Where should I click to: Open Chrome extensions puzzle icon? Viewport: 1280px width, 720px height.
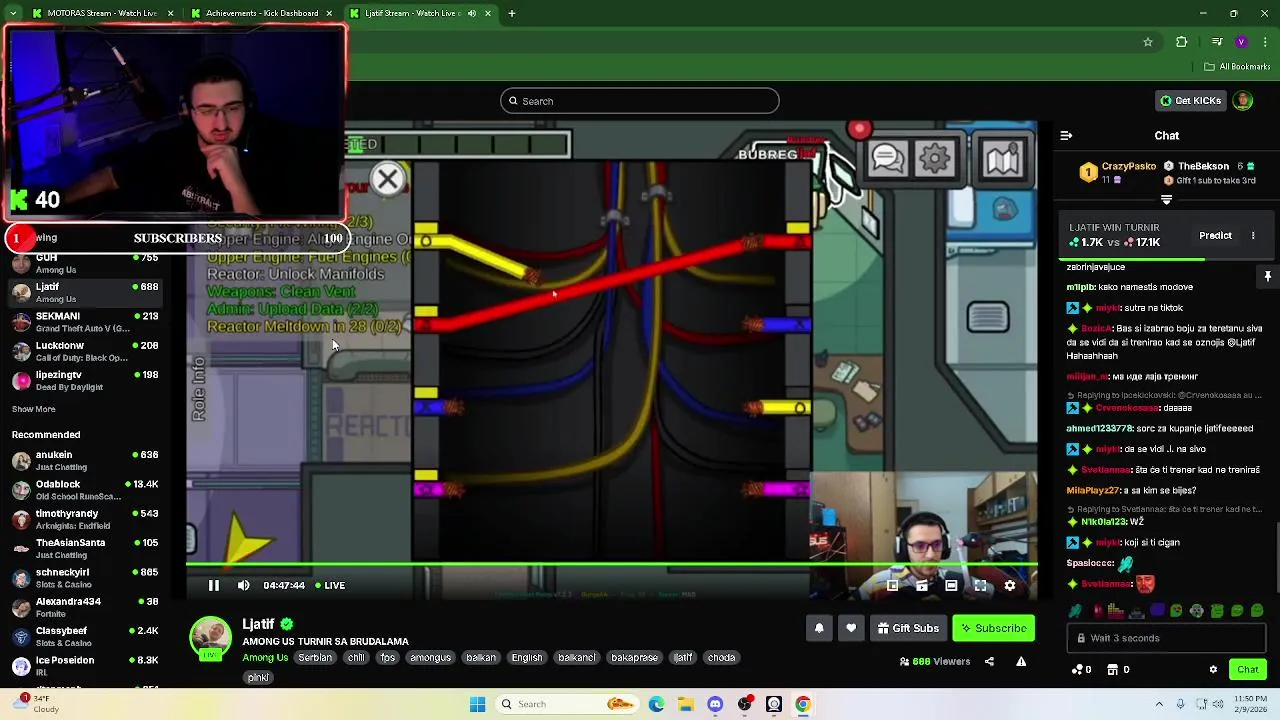click(x=1182, y=42)
